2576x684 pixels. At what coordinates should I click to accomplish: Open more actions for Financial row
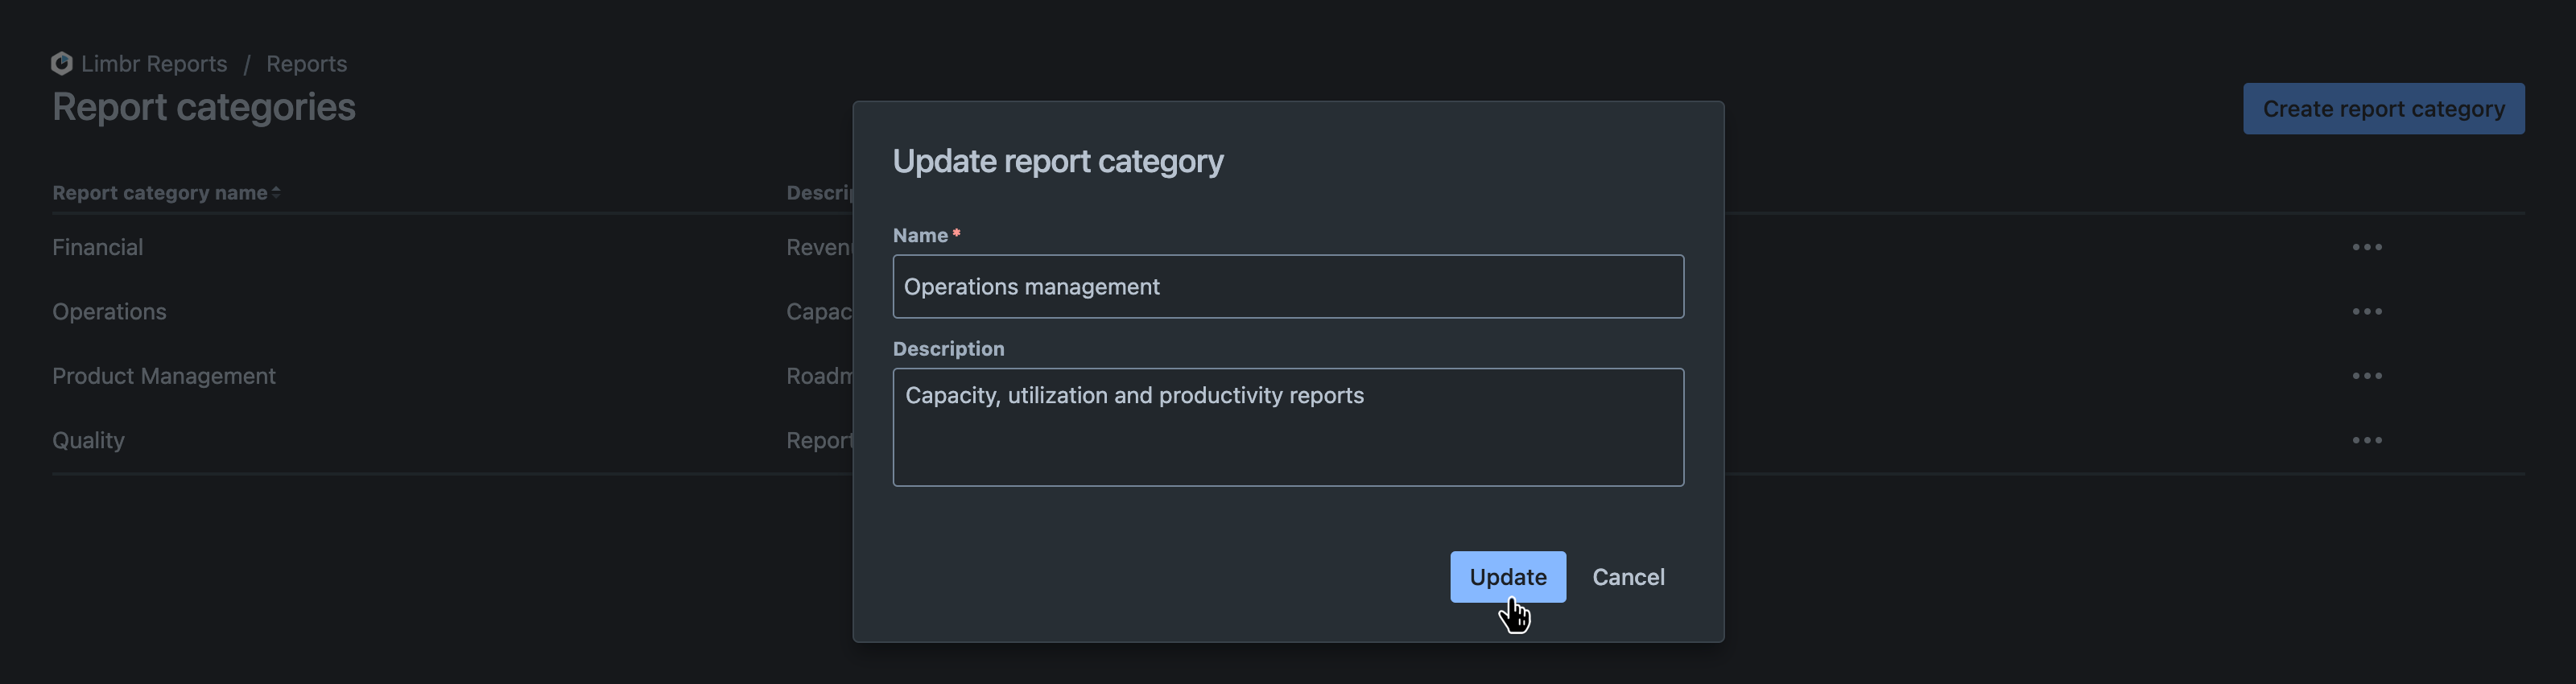[x=2366, y=247]
